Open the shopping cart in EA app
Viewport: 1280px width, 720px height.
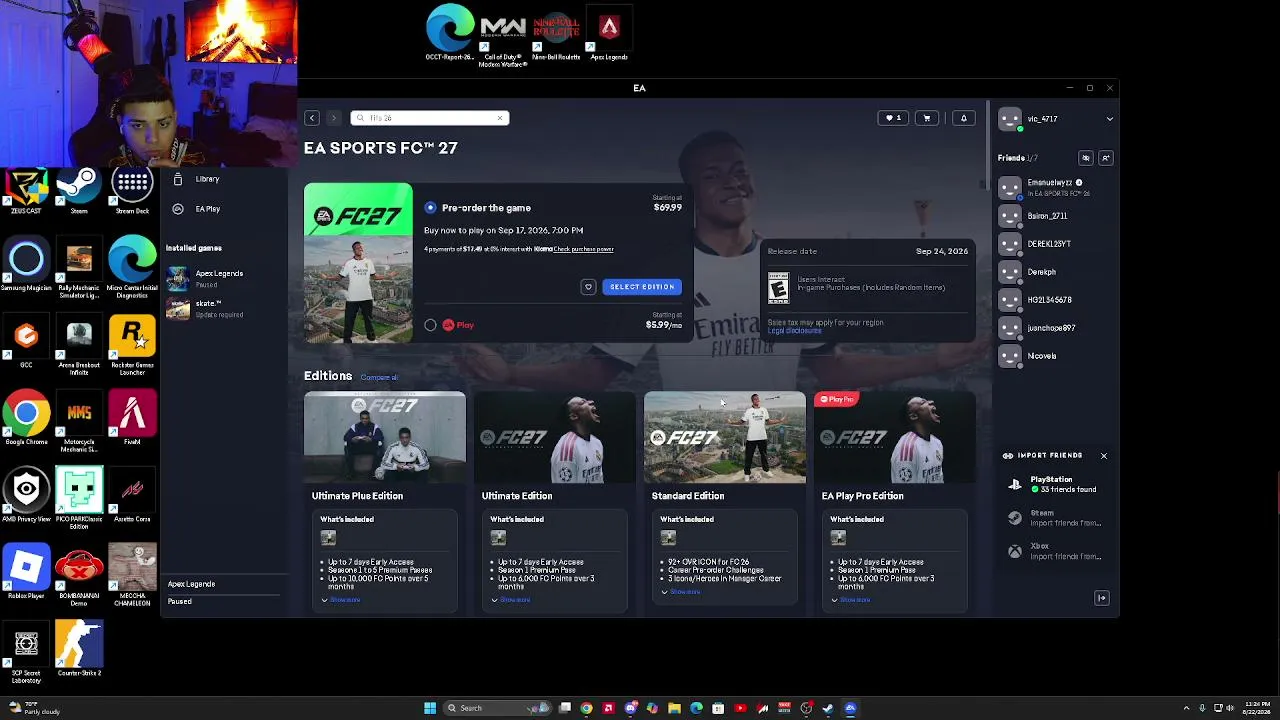(927, 118)
